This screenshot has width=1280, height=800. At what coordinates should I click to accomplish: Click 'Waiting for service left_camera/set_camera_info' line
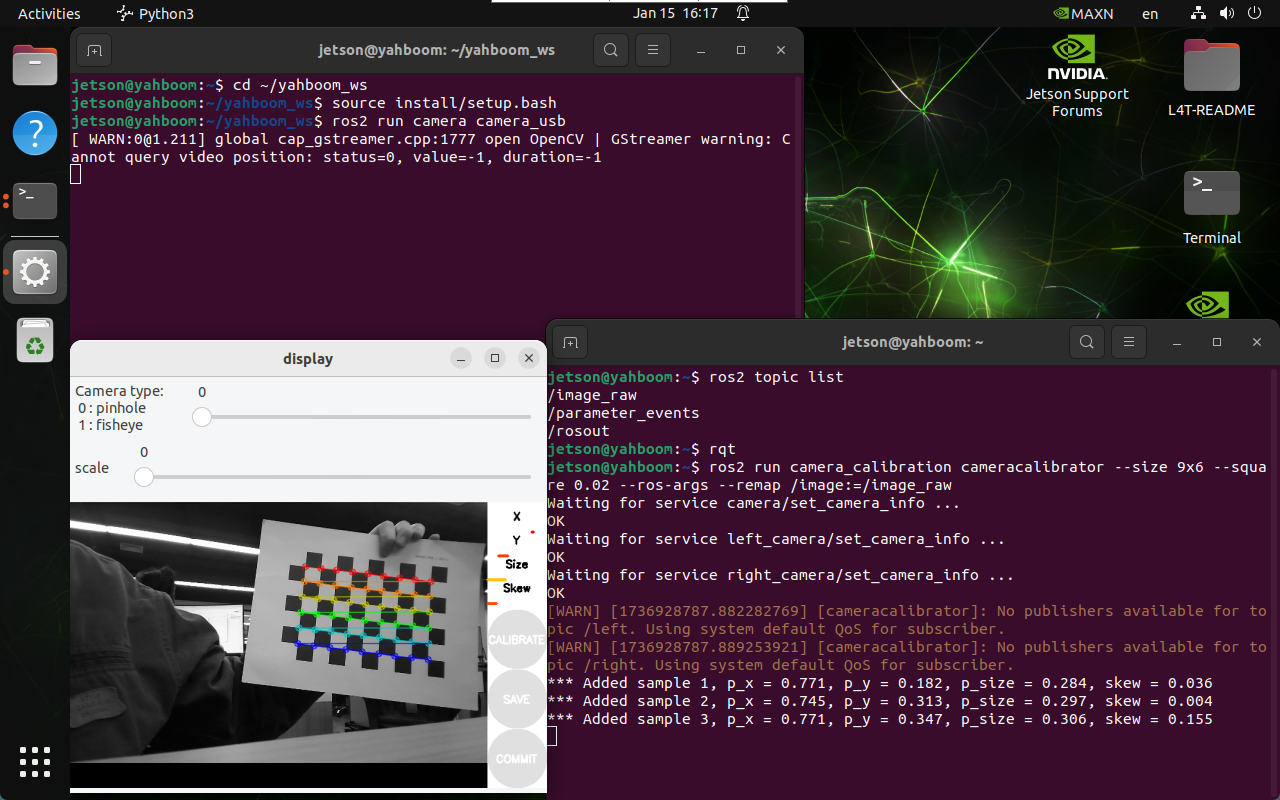(776, 539)
